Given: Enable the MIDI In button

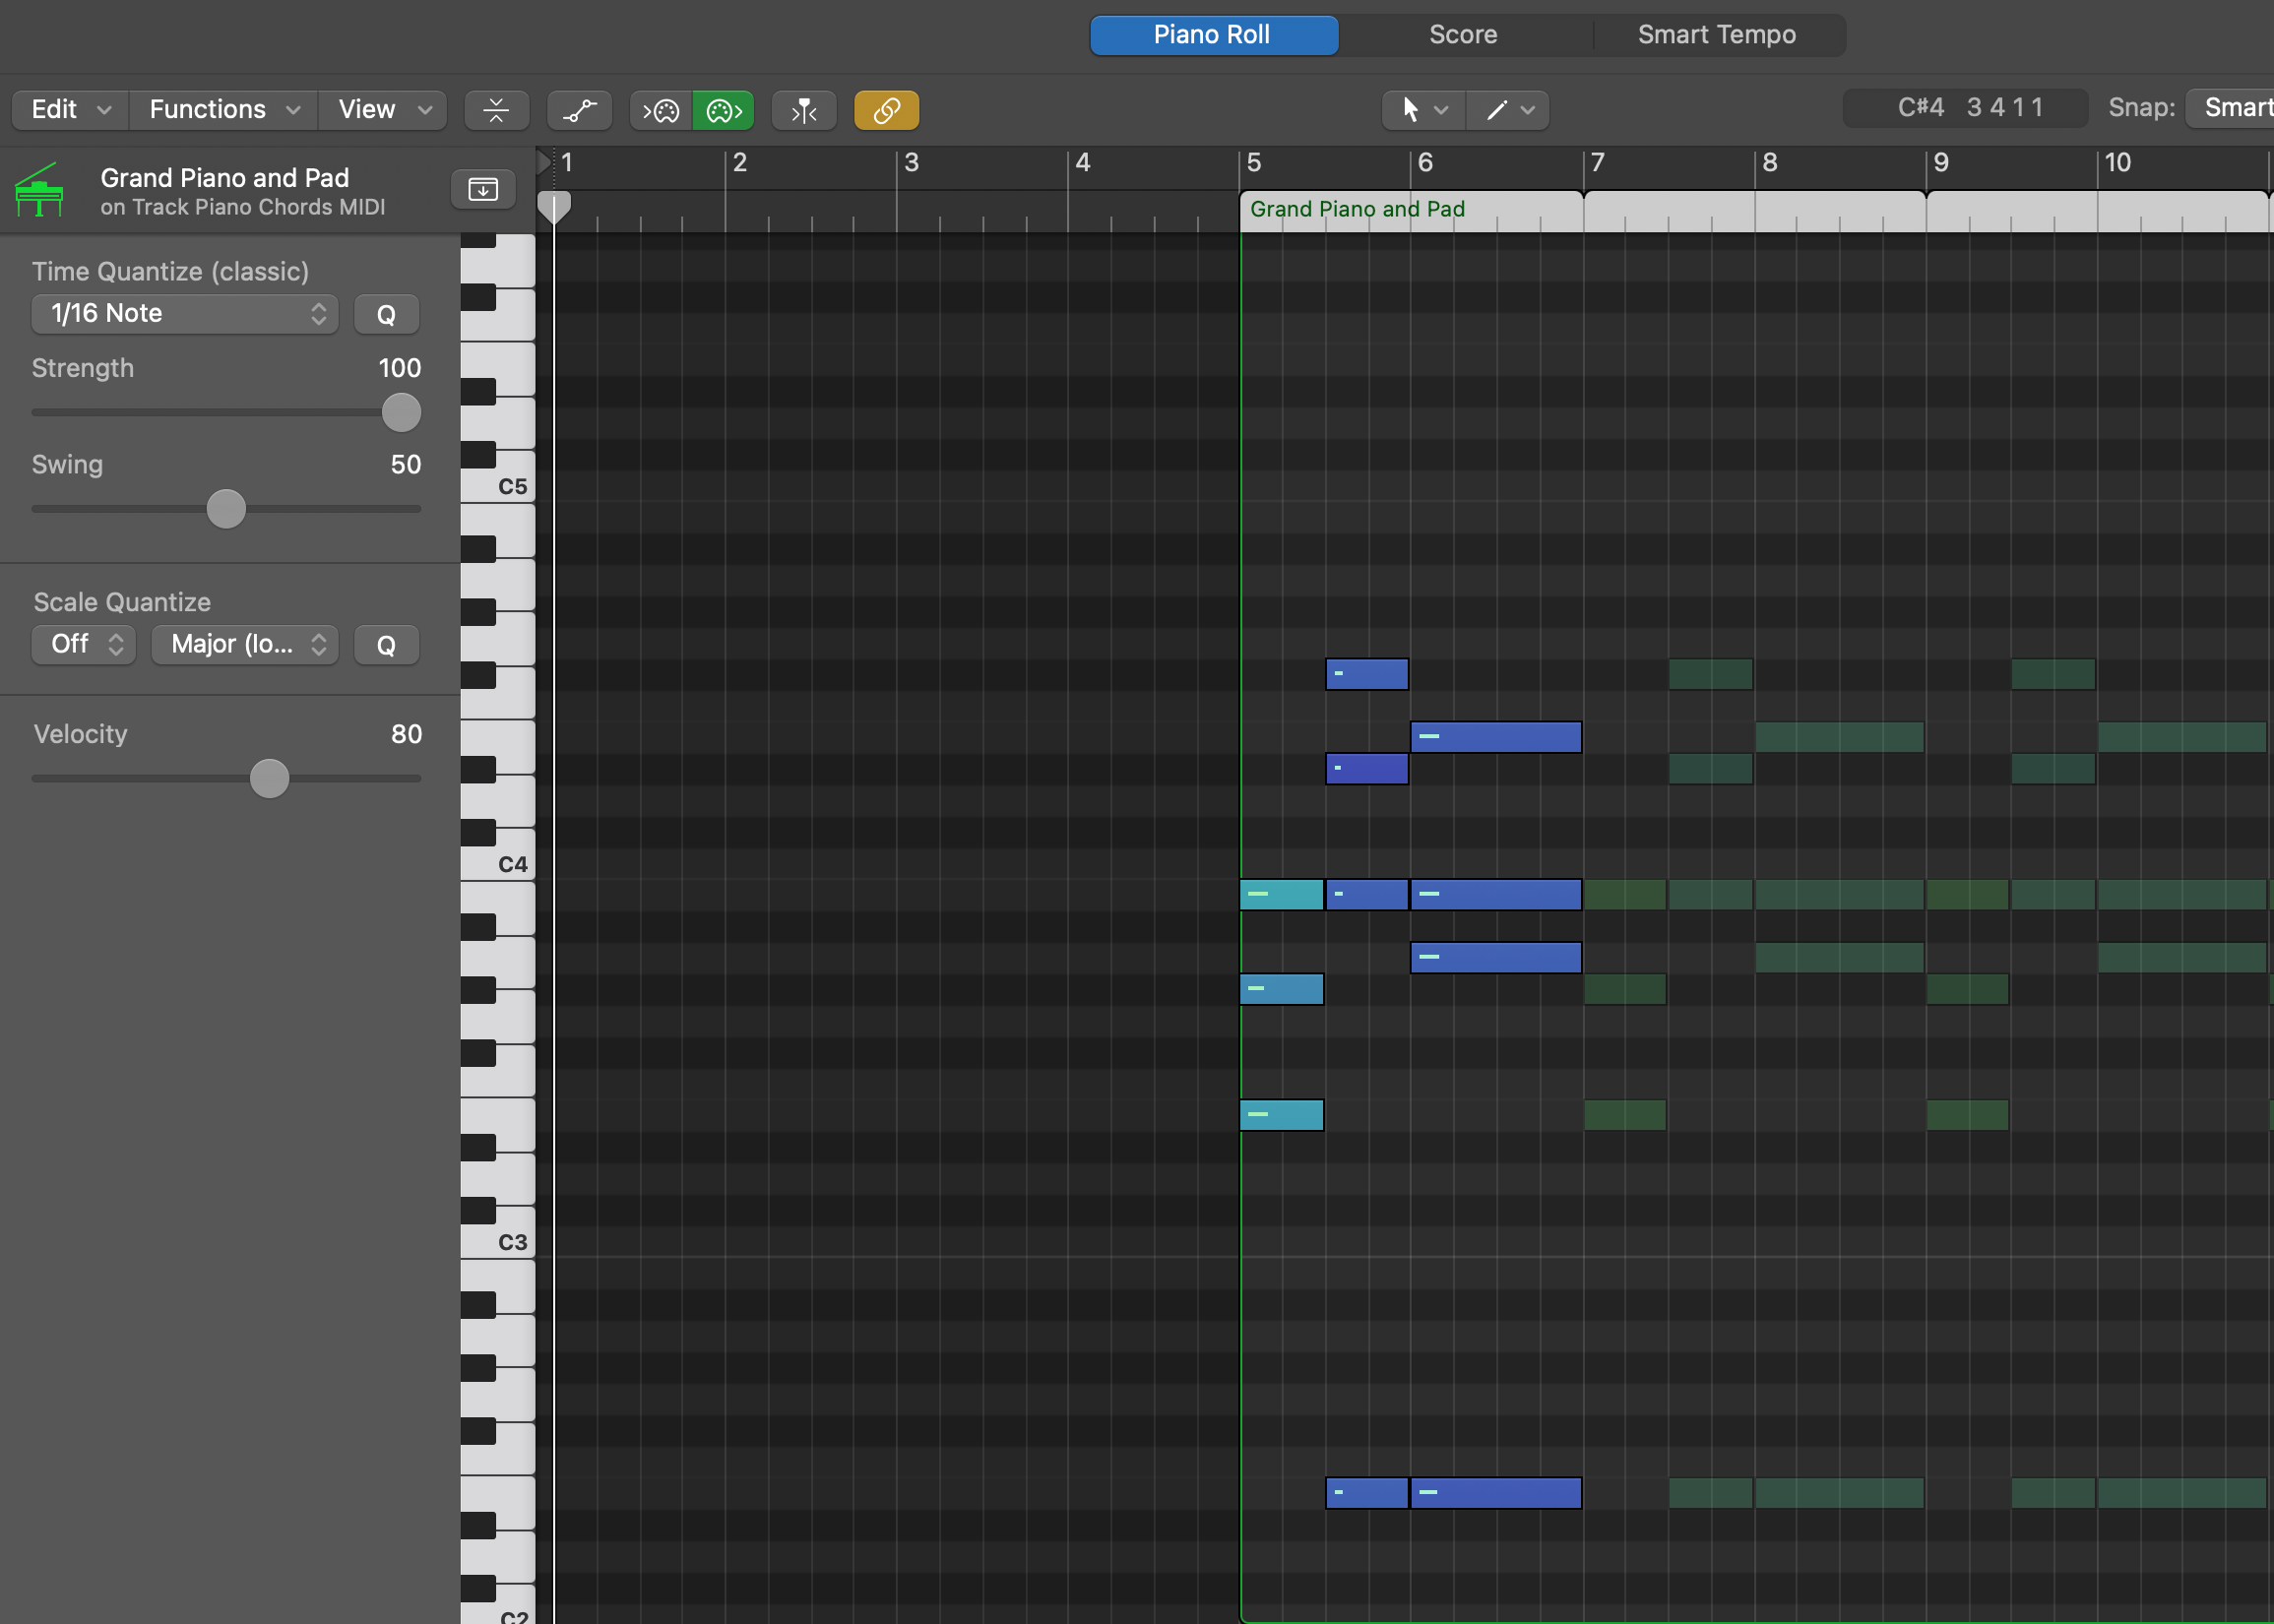Looking at the screenshot, I should (x=661, y=110).
